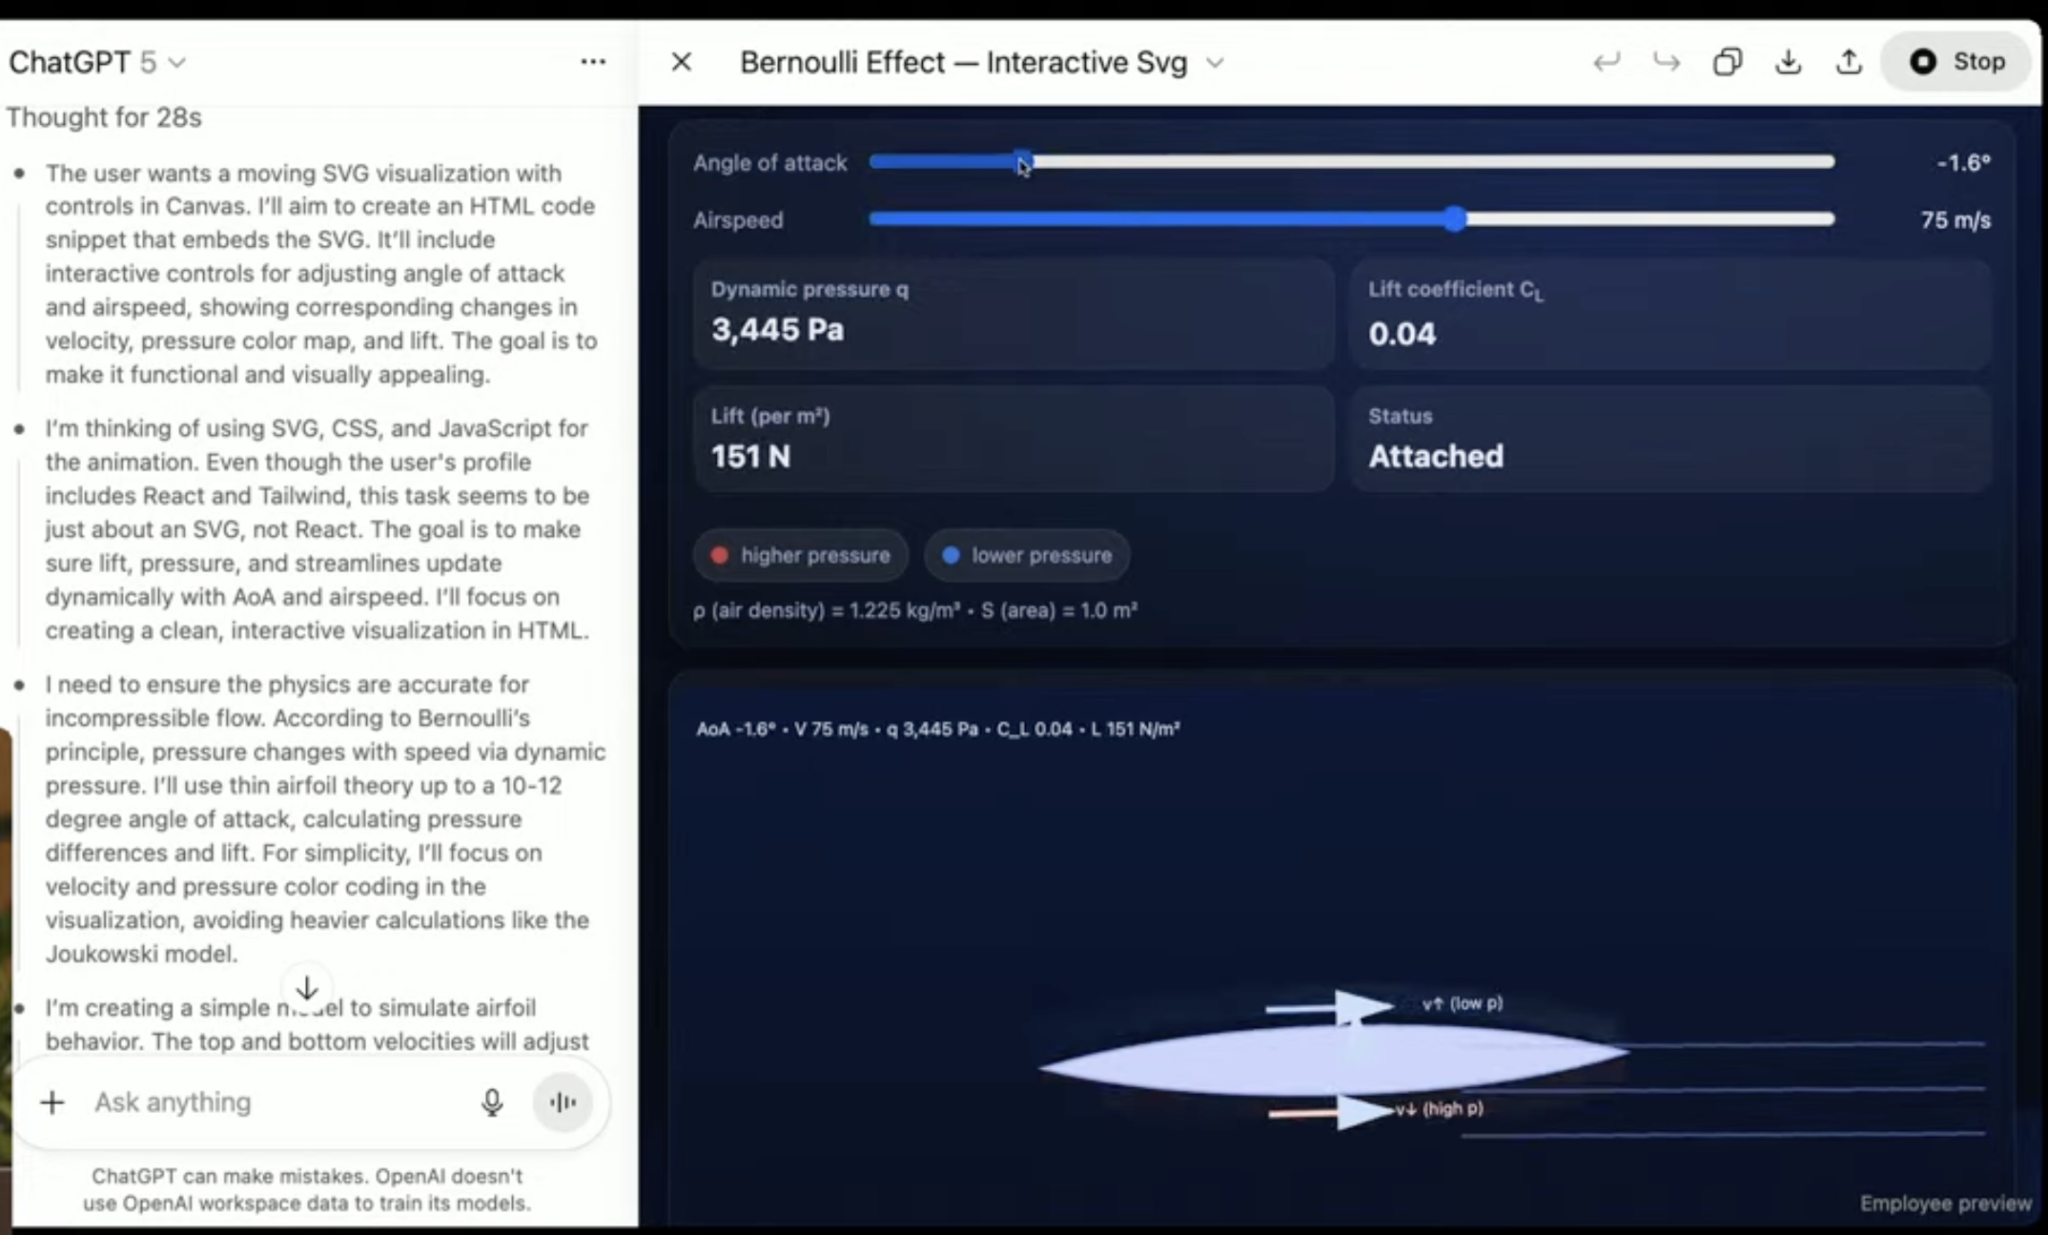Stop the response generation
Image resolution: width=2048 pixels, height=1235 pixels.
pyautogui.click(x=1954, y=61)
